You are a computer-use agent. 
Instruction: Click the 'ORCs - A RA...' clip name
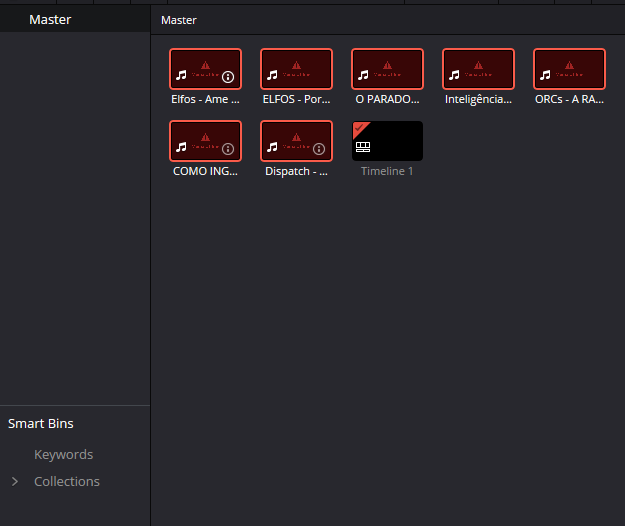pyautogui.click(x=569, y=99)
